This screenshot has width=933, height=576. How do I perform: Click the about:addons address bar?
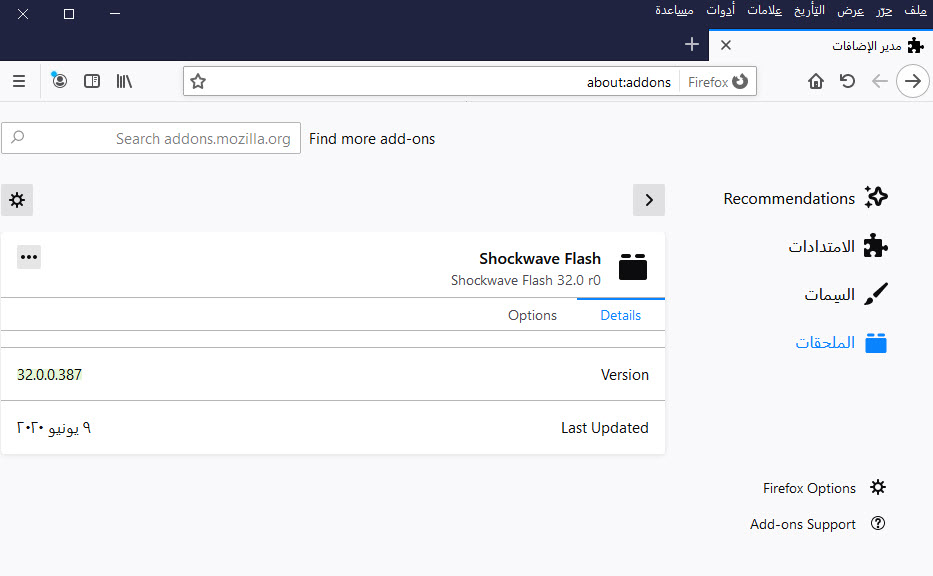click(470, 82)
